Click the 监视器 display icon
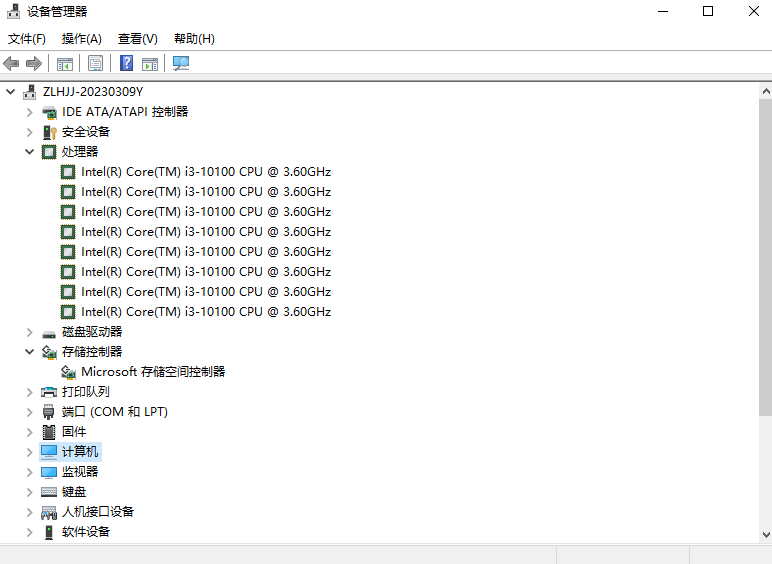Image resolution: width=772 pixels, height=564 pixels. point(49,472)
